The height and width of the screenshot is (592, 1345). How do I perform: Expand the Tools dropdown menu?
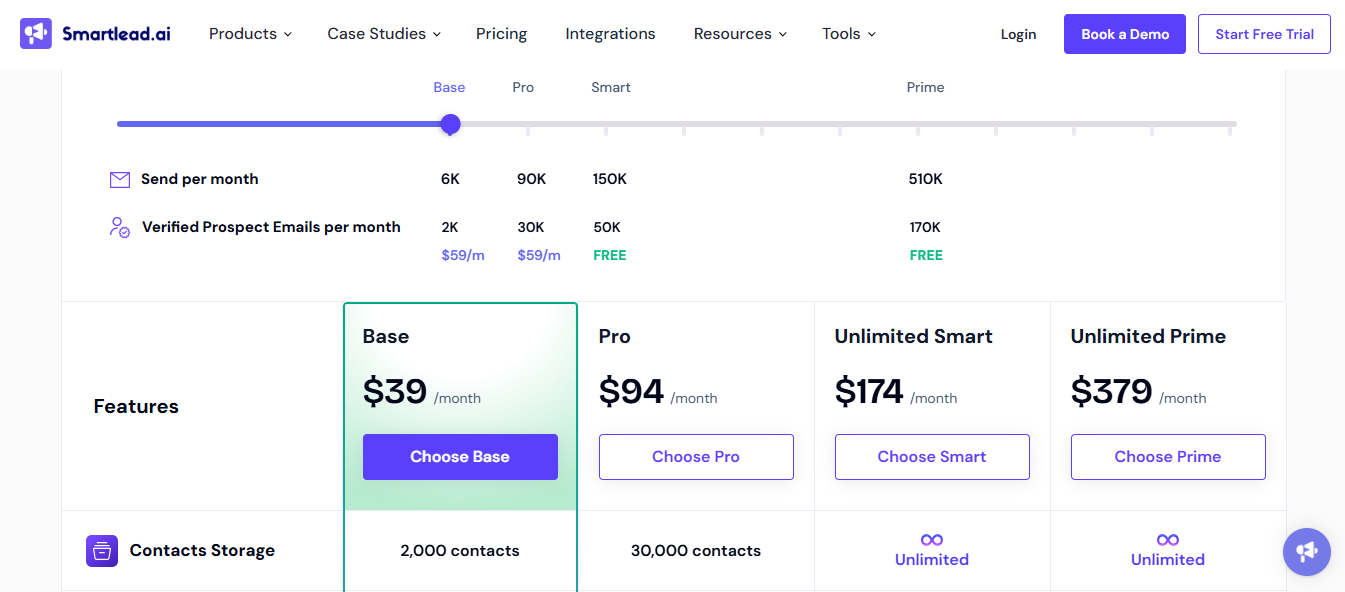[x=847, y=33]
